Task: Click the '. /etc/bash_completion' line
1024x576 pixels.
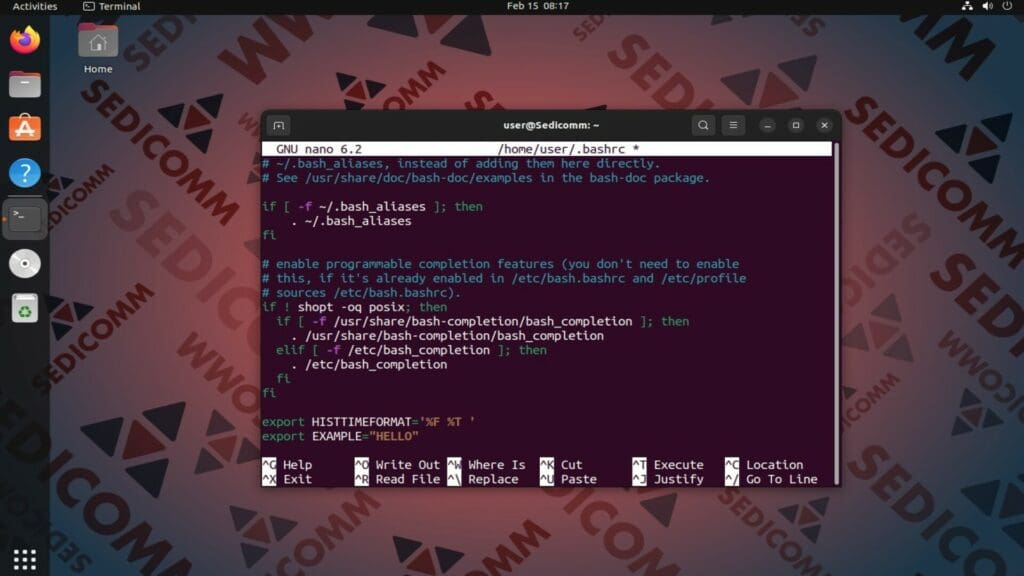Action: (x=369, y=364)
